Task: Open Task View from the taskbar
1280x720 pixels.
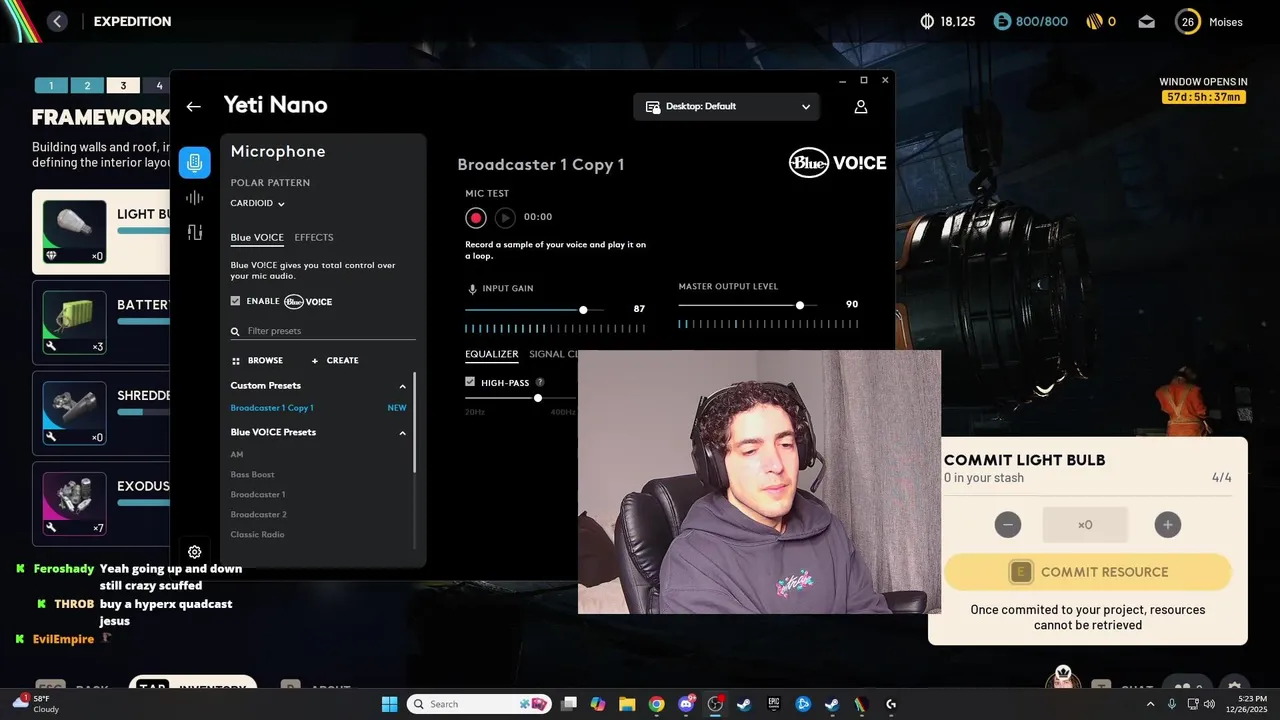Action: pos(569,704)
